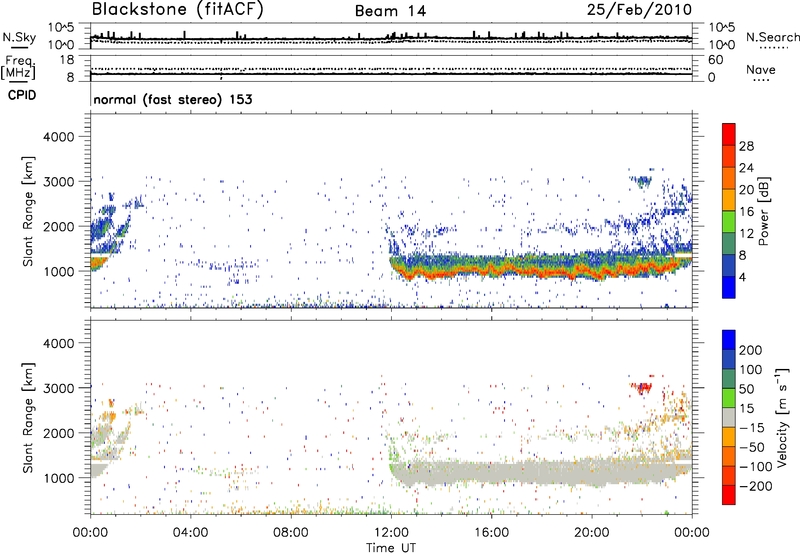The width and height of the screenshot is (800, 554).
Task: Pick the blue top segment of velocity colorbar
Action: pos(729,340)
